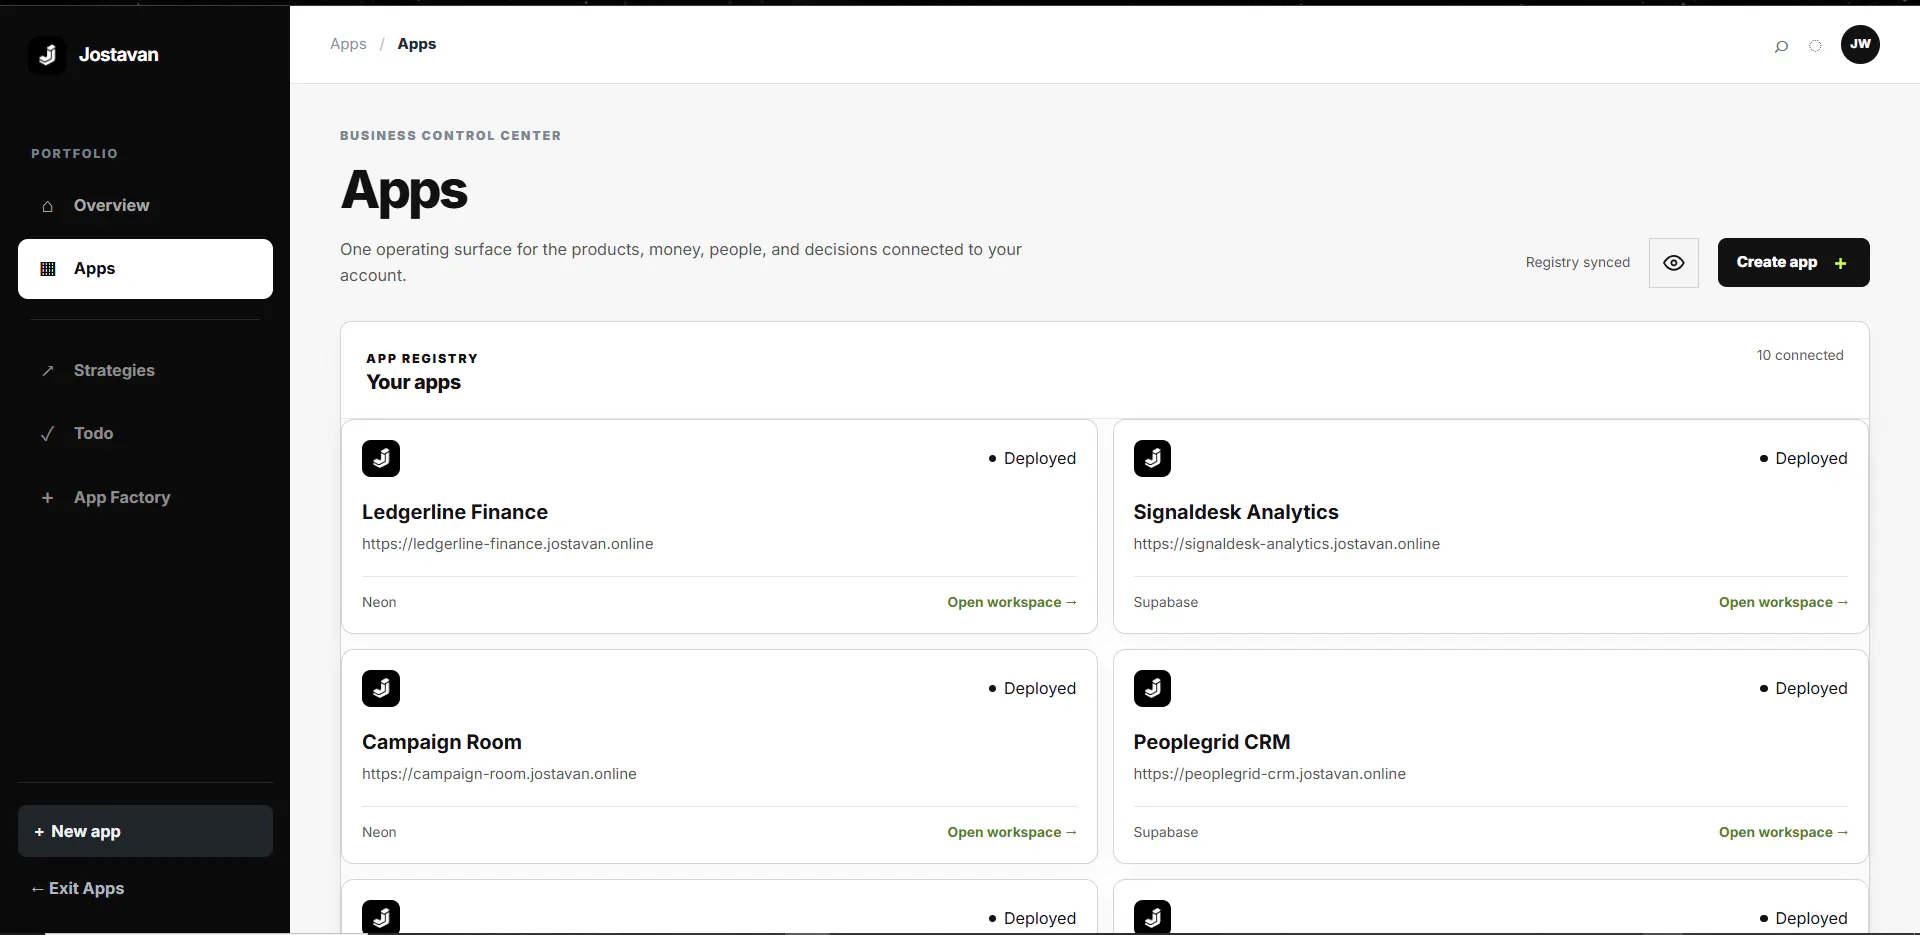This screenshot has width=1920, height=935.
Task: Click the New app button in sidebar
Action: click(x=145, y=831)
